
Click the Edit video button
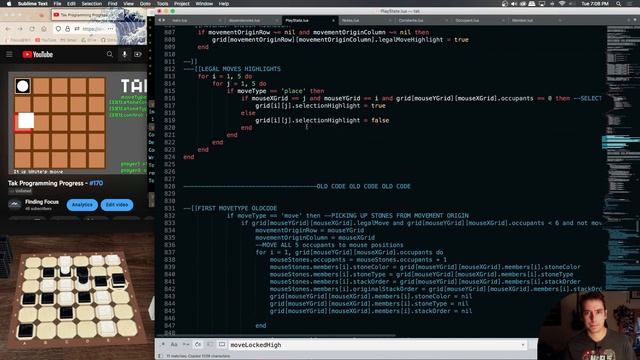pos(117,204)
